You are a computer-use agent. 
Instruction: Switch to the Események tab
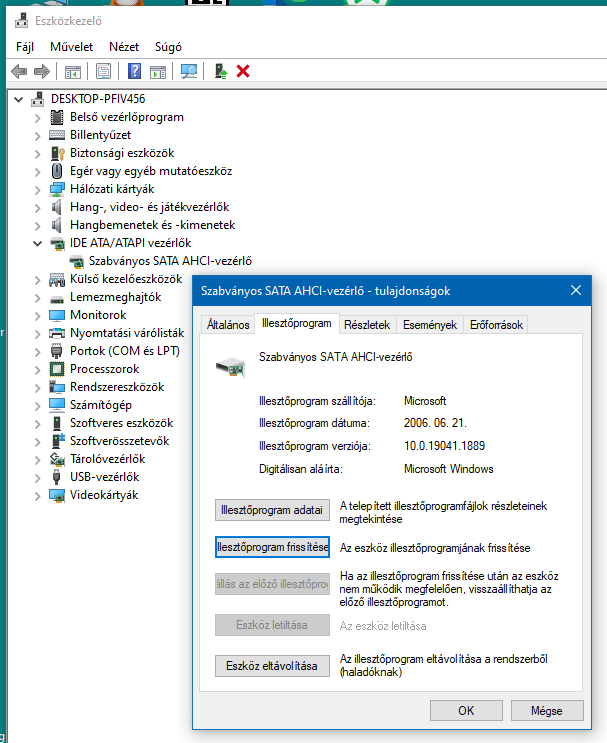point(430,325)
